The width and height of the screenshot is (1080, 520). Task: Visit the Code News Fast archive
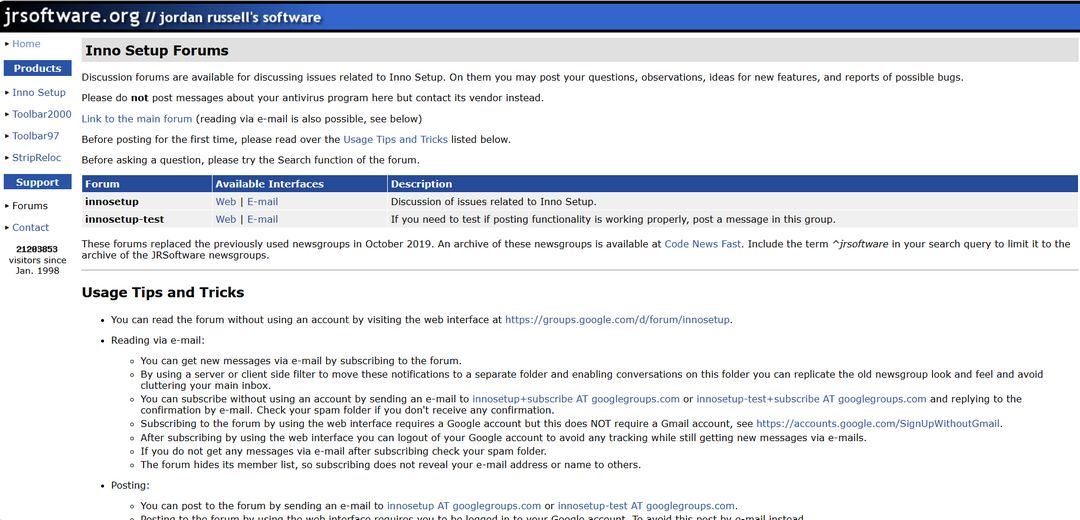pyautogui.click(x=702, y=244)
